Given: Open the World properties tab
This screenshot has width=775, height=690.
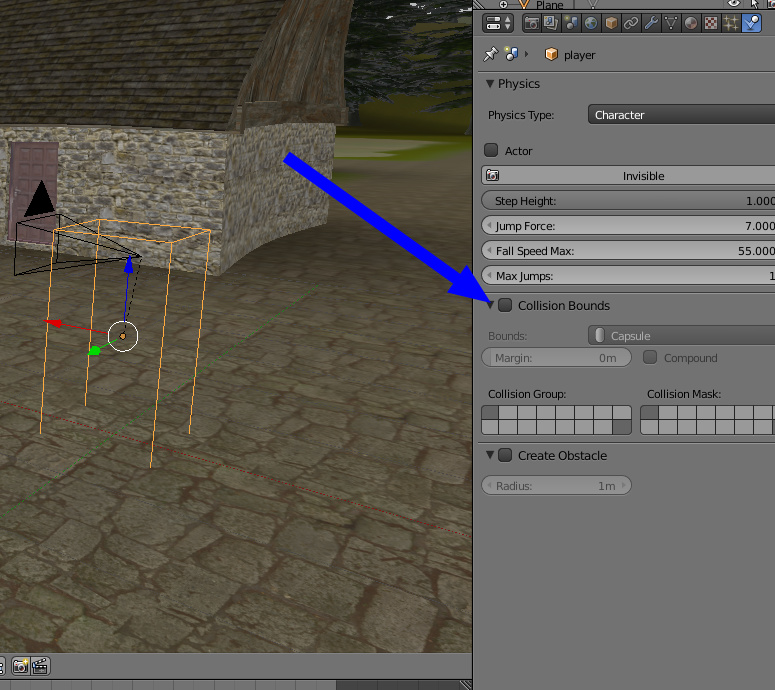Looking at the screenshot, I should pyautogui.click(x=591, y=23).
